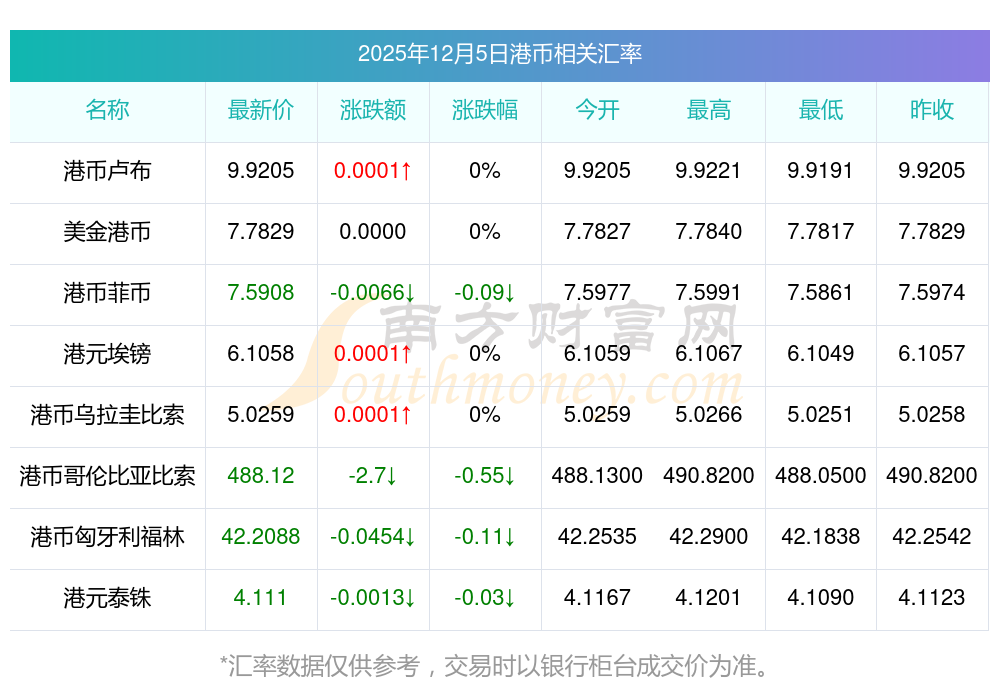Click open value 4.1167
Viewport: 1000px width, 697px height.
pyautogui.click(x=597, y=598)
